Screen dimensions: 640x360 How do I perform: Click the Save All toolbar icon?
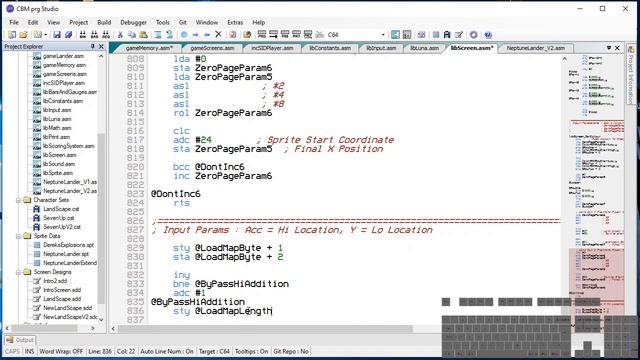point(68,35)
